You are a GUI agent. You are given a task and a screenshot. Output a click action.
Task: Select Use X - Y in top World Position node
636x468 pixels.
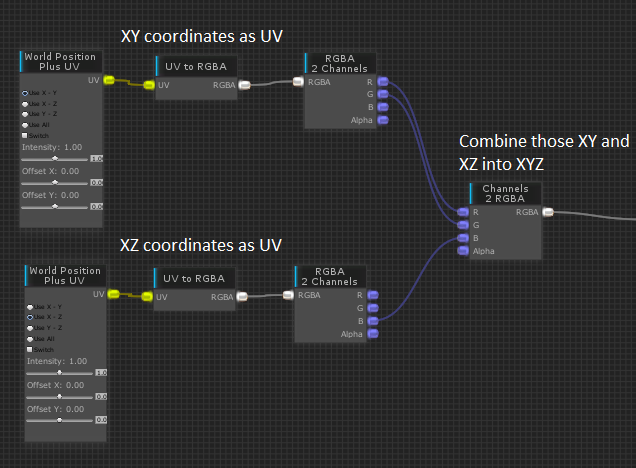pos(39,93)
